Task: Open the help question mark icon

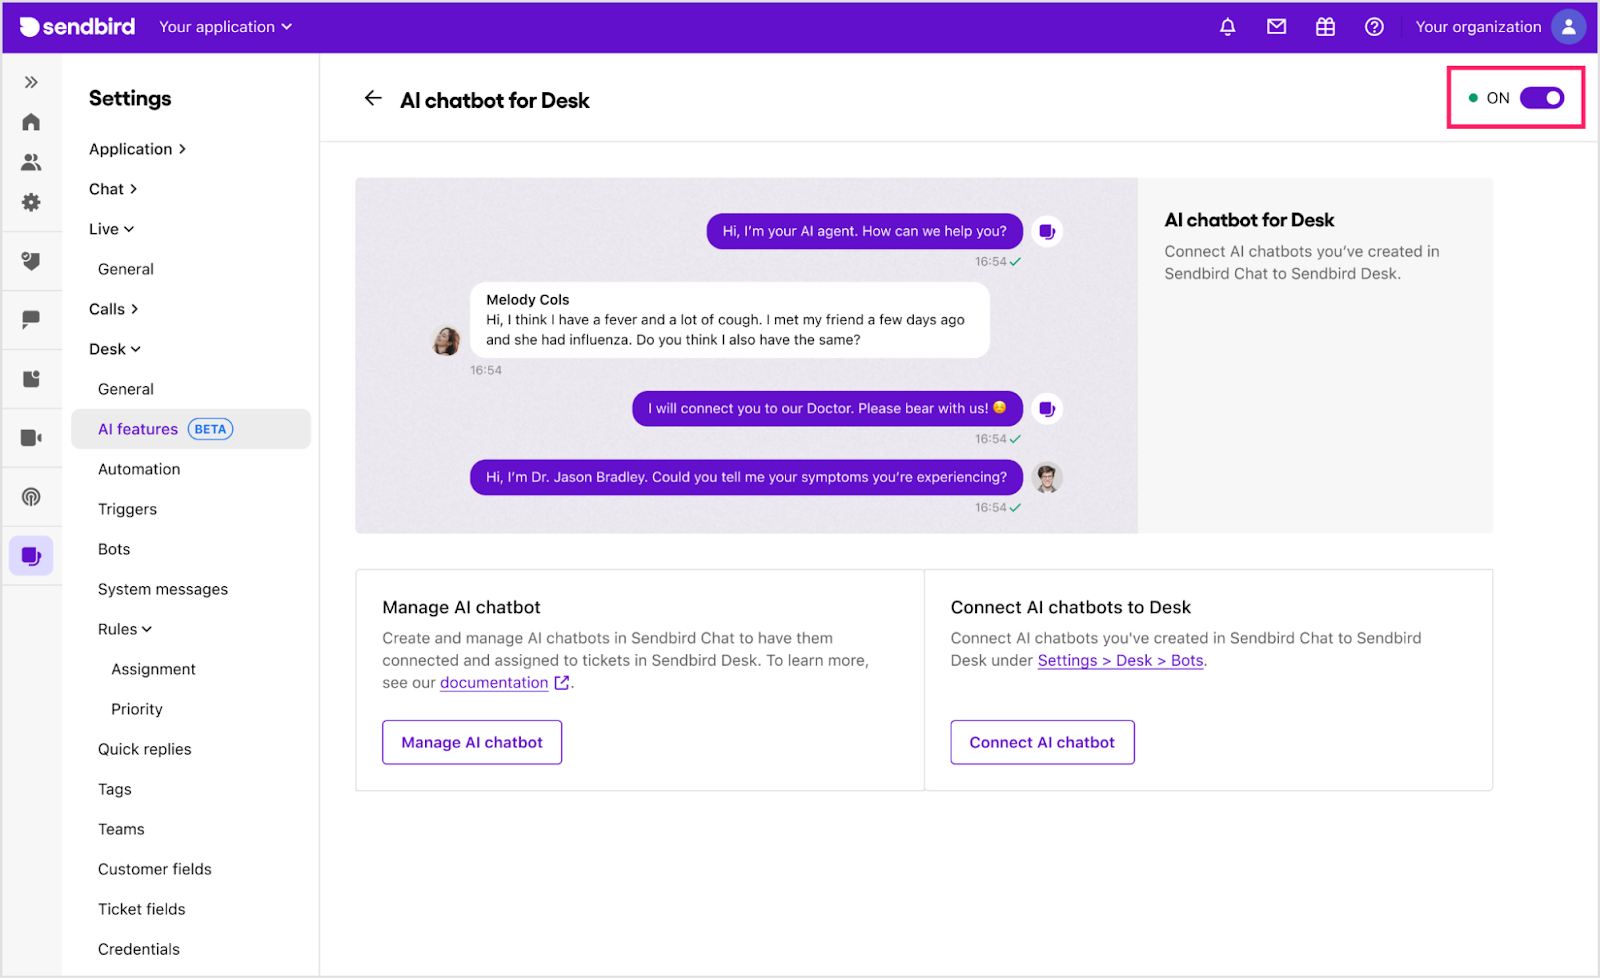Action: tap(1374, 27)
